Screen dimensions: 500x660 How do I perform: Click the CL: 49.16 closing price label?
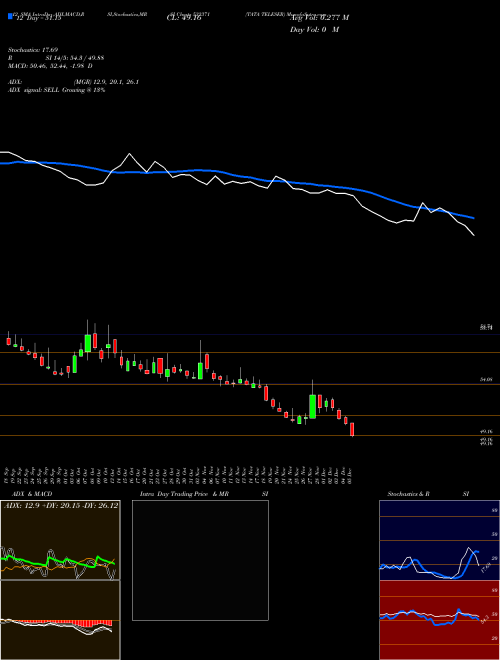point(184,18)
